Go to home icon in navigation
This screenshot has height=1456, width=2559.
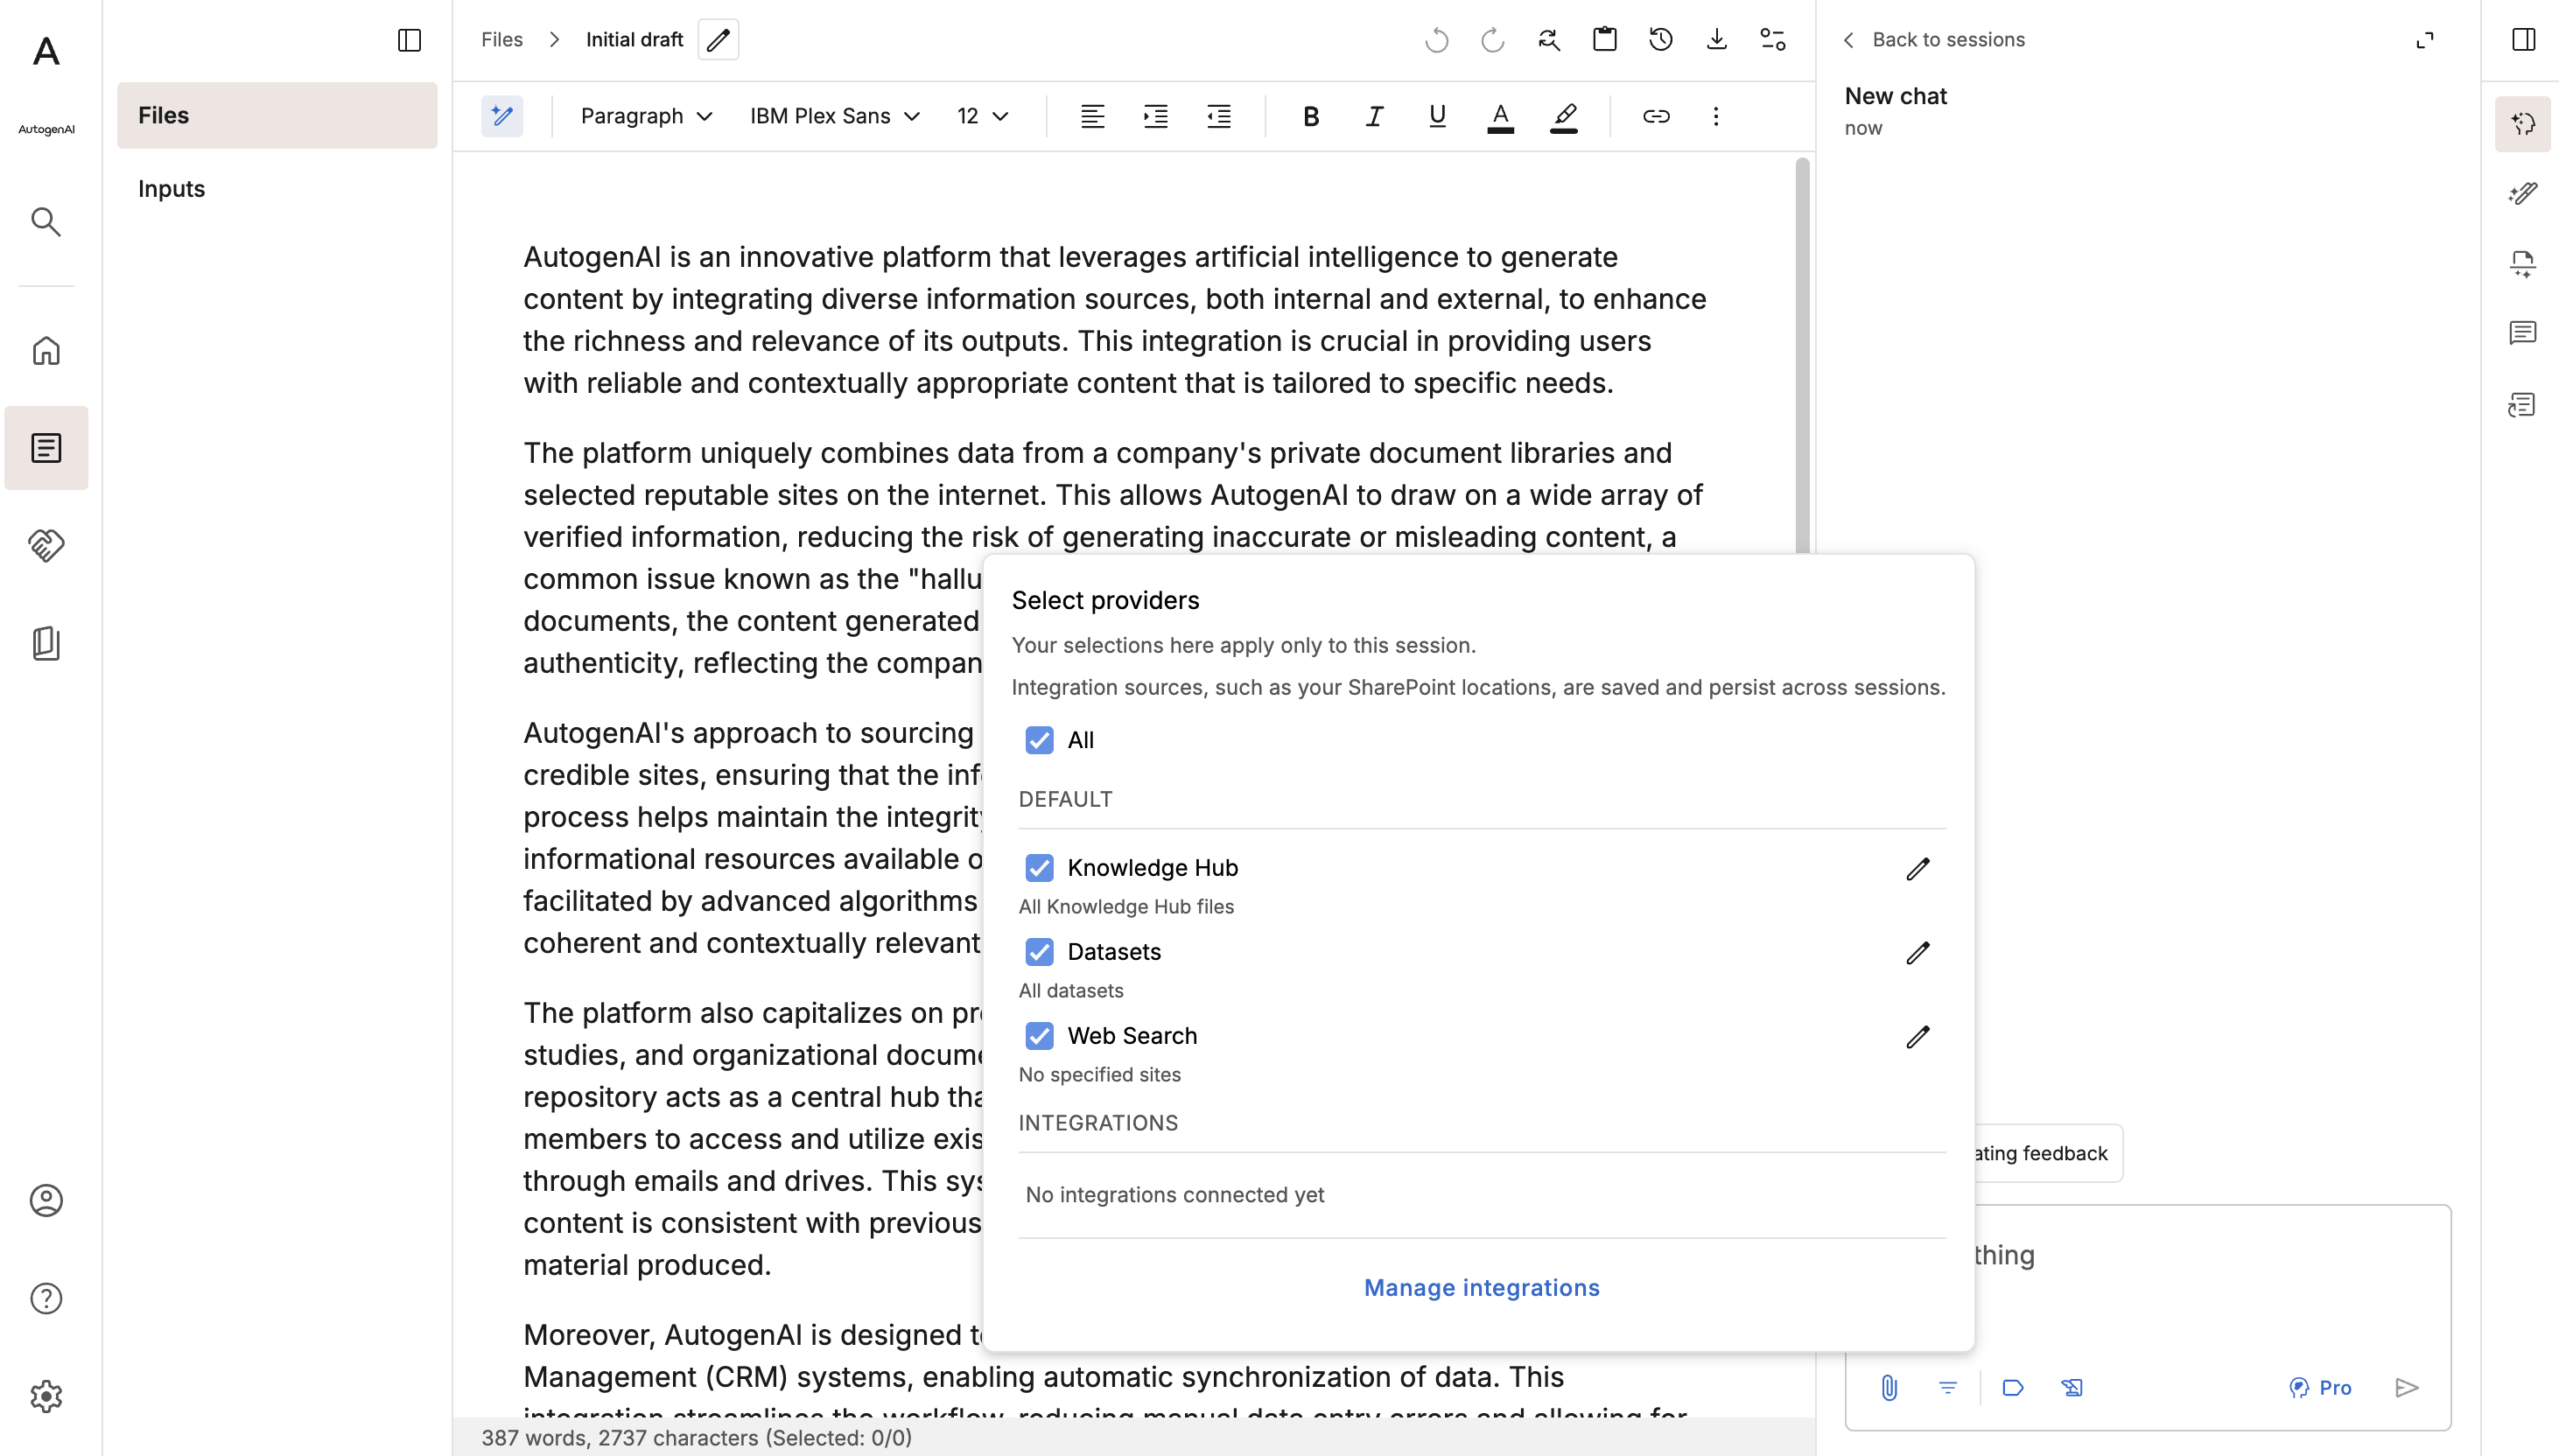pyautogui.click(x=46, y=351)
